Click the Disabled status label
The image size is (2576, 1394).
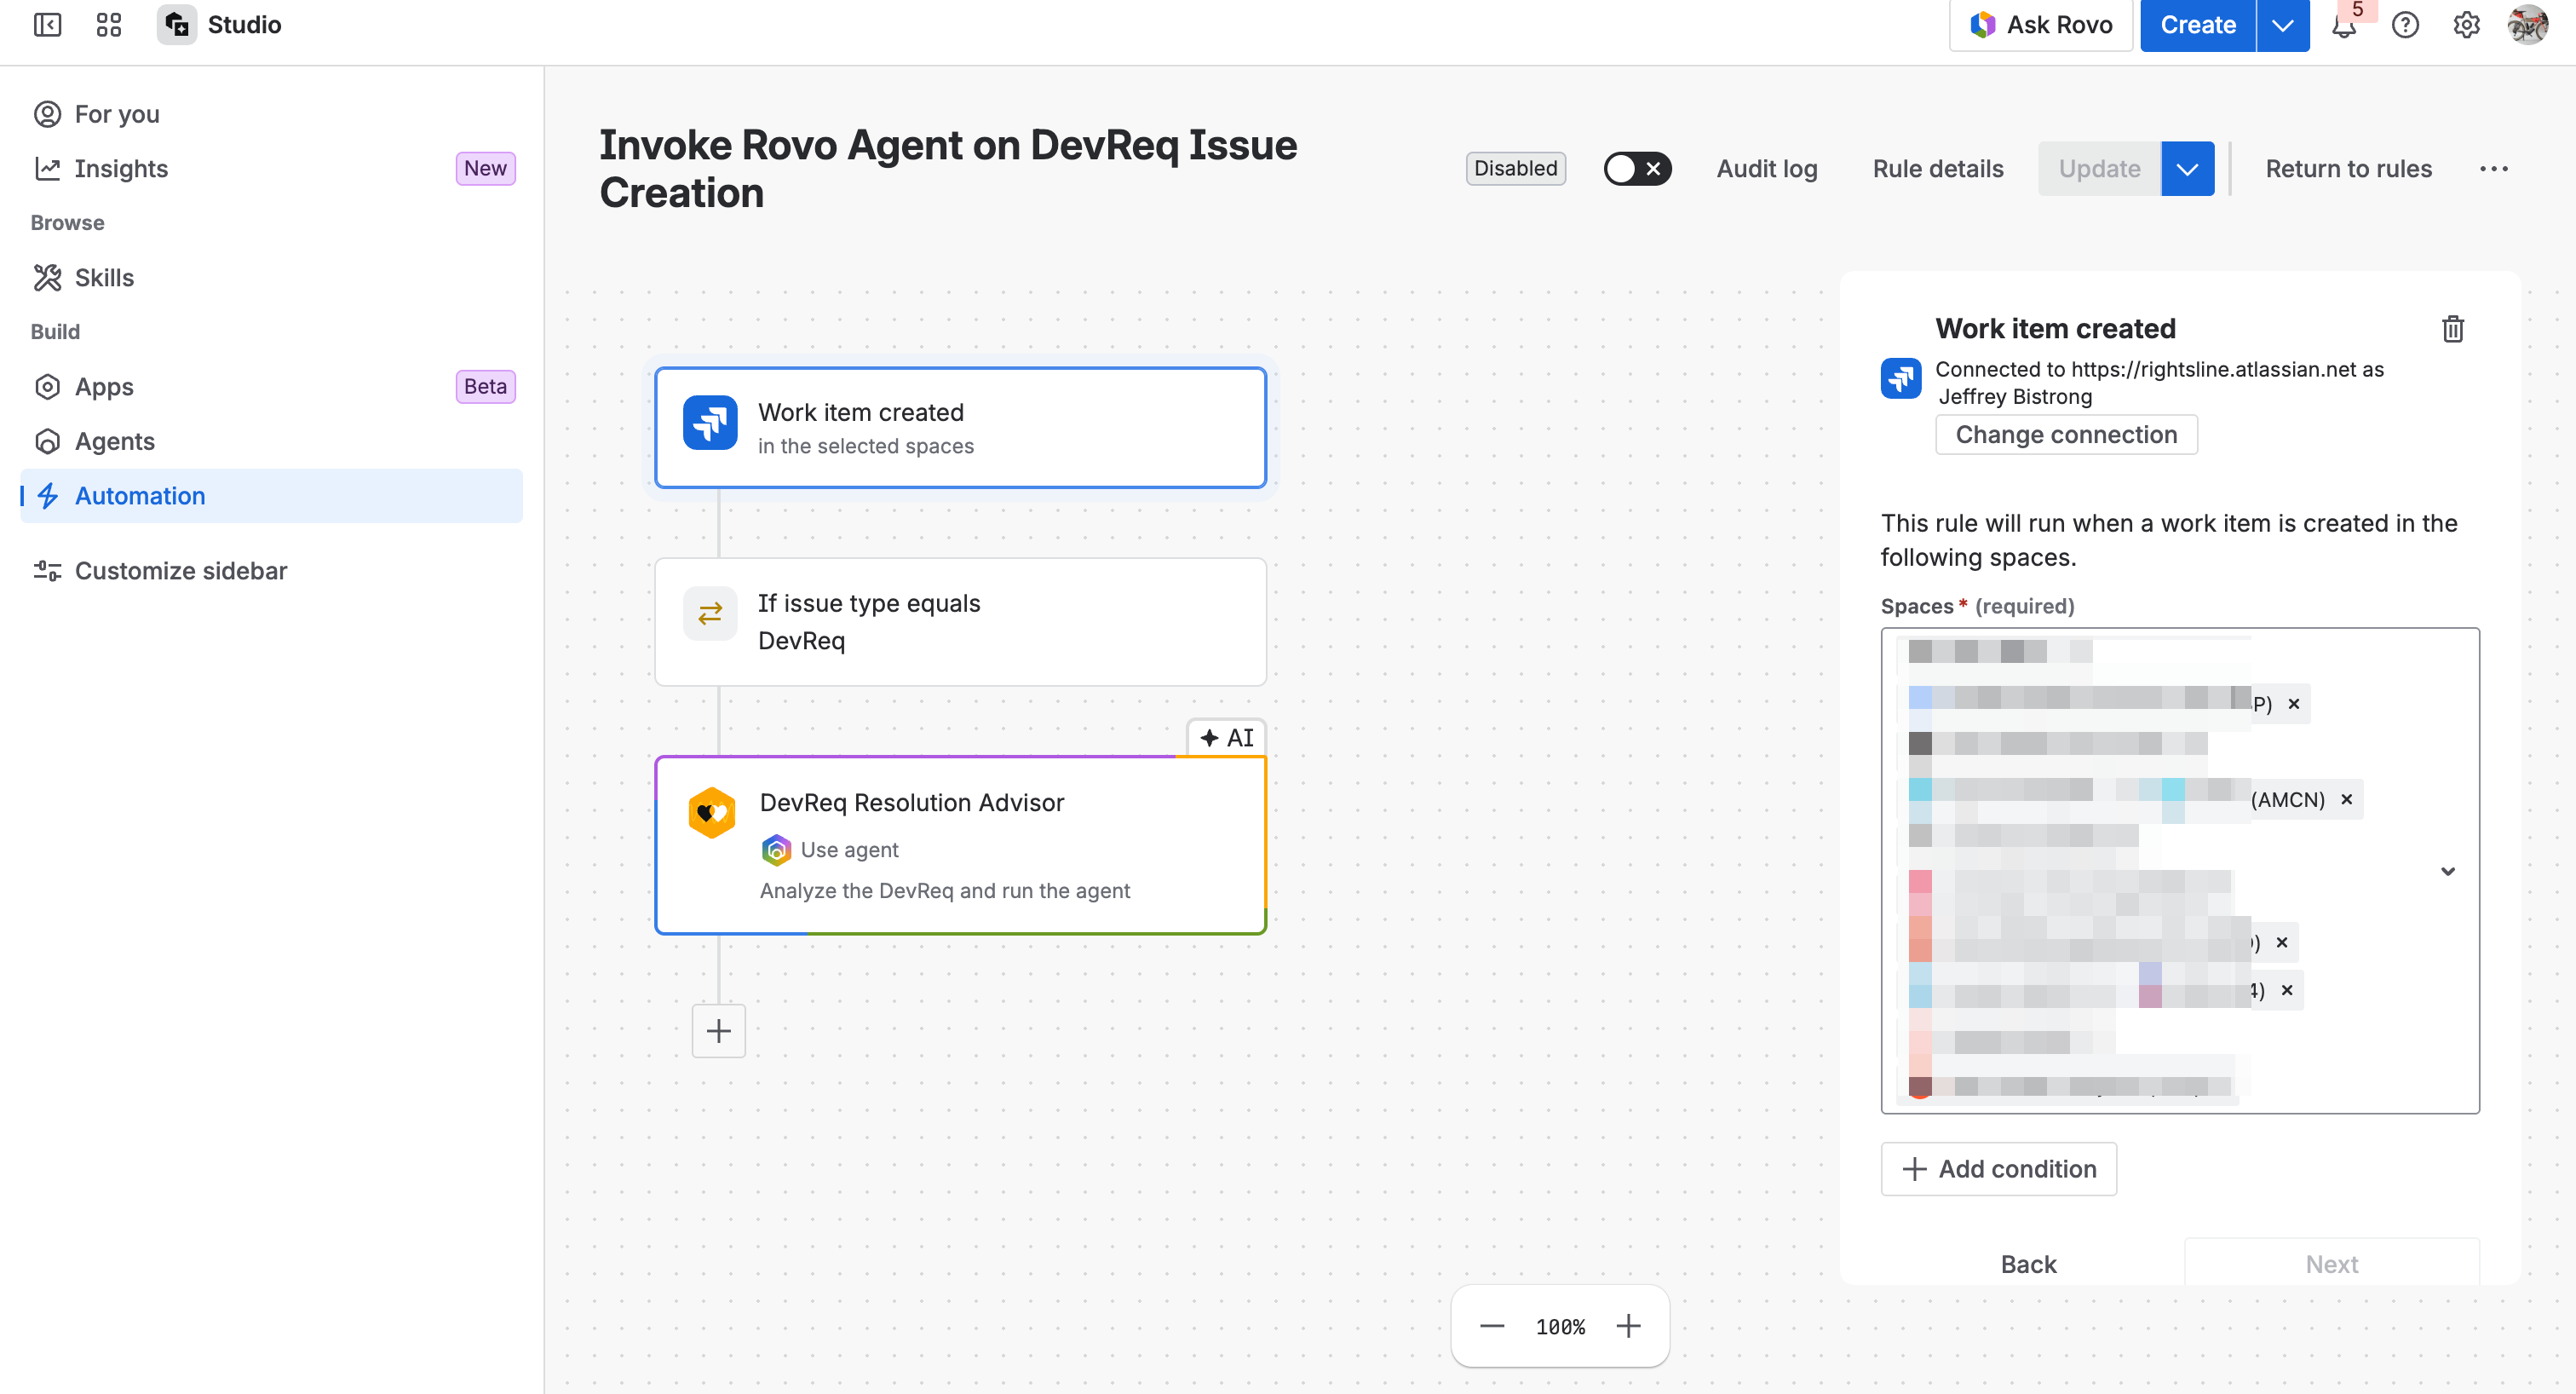tap(1516, 169)
